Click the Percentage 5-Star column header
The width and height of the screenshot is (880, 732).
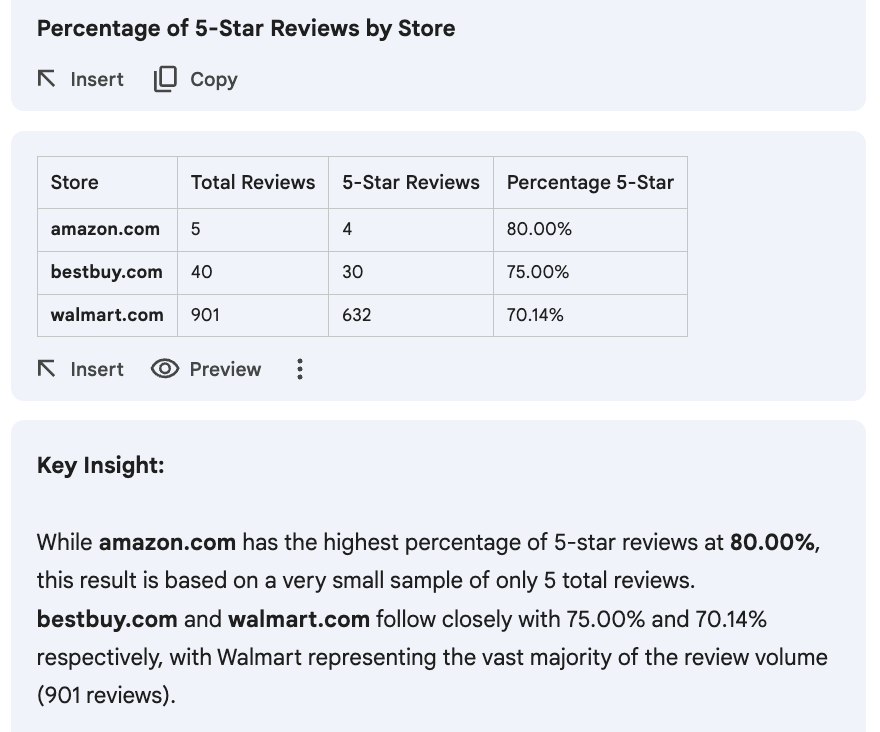pos(590,182)
